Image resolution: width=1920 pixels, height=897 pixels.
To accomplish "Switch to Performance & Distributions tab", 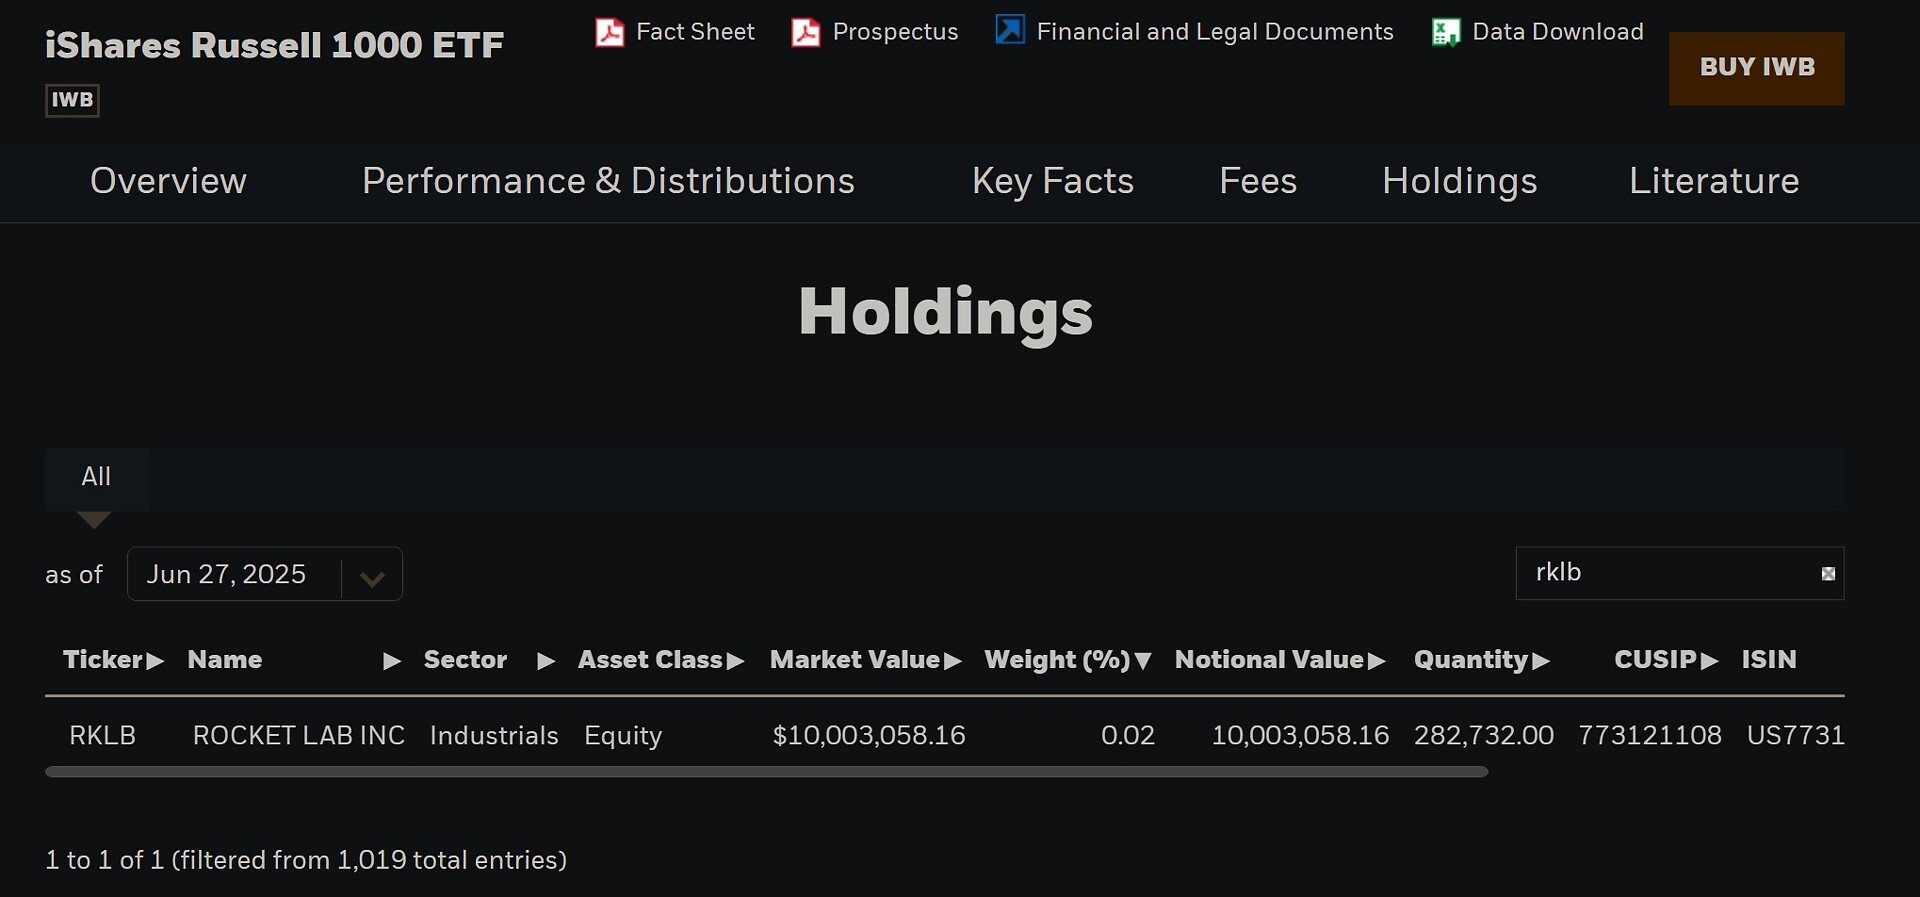I will tap(608, 181).
